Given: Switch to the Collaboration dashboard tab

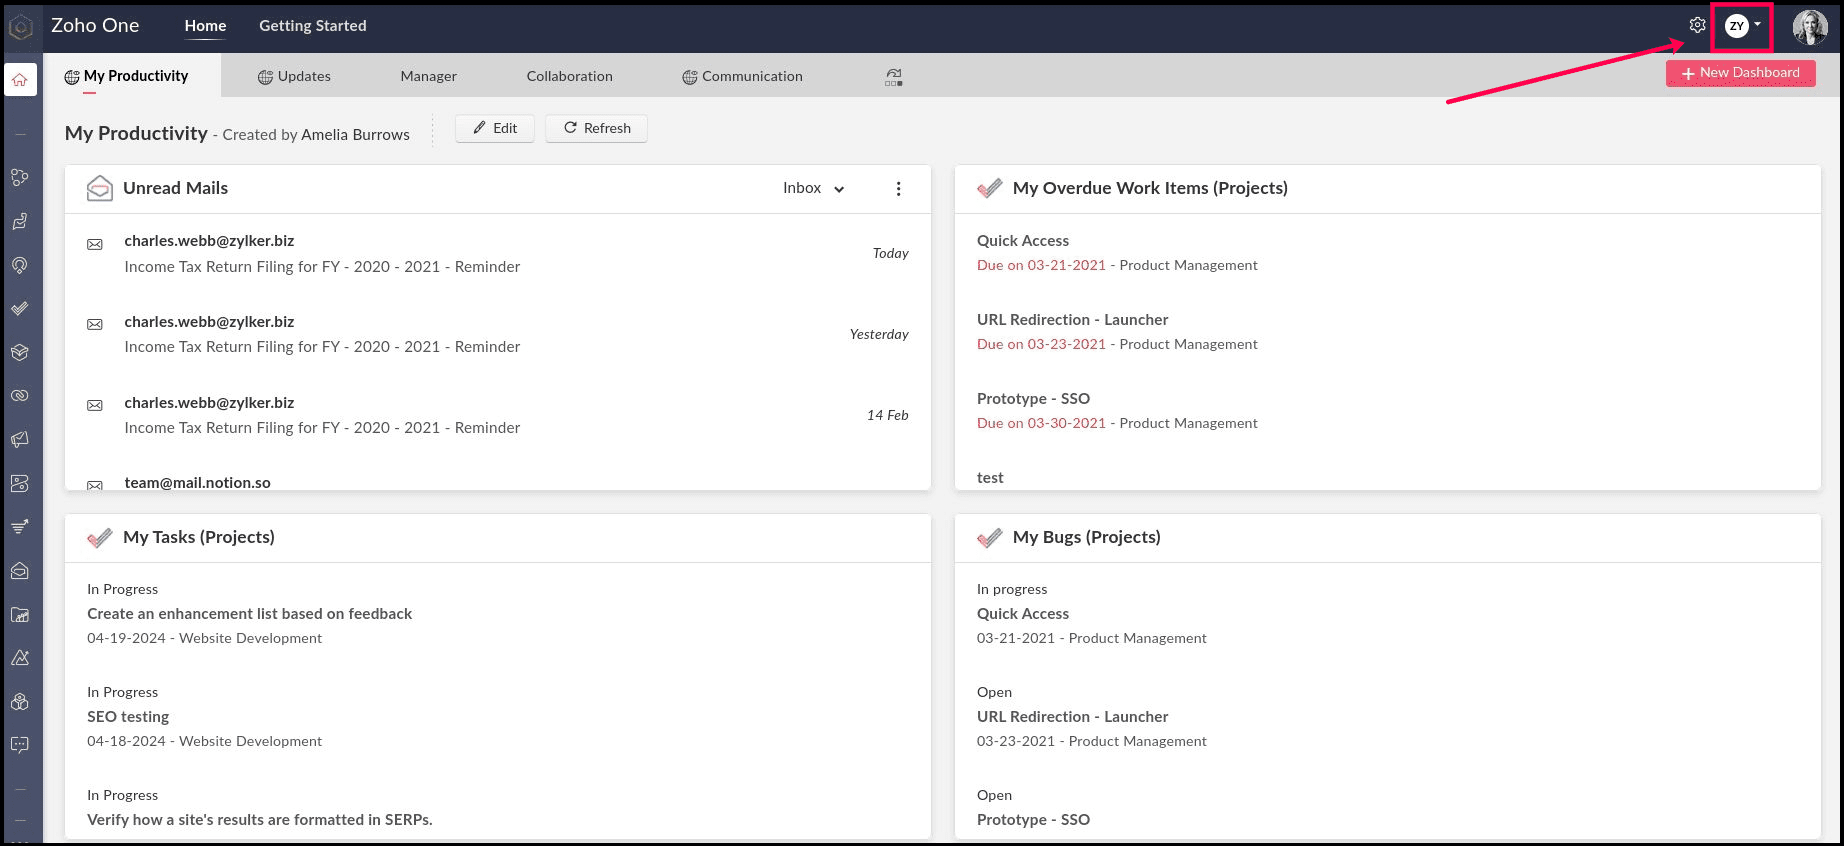Looking at the screenshot, I should coord(570,76).
